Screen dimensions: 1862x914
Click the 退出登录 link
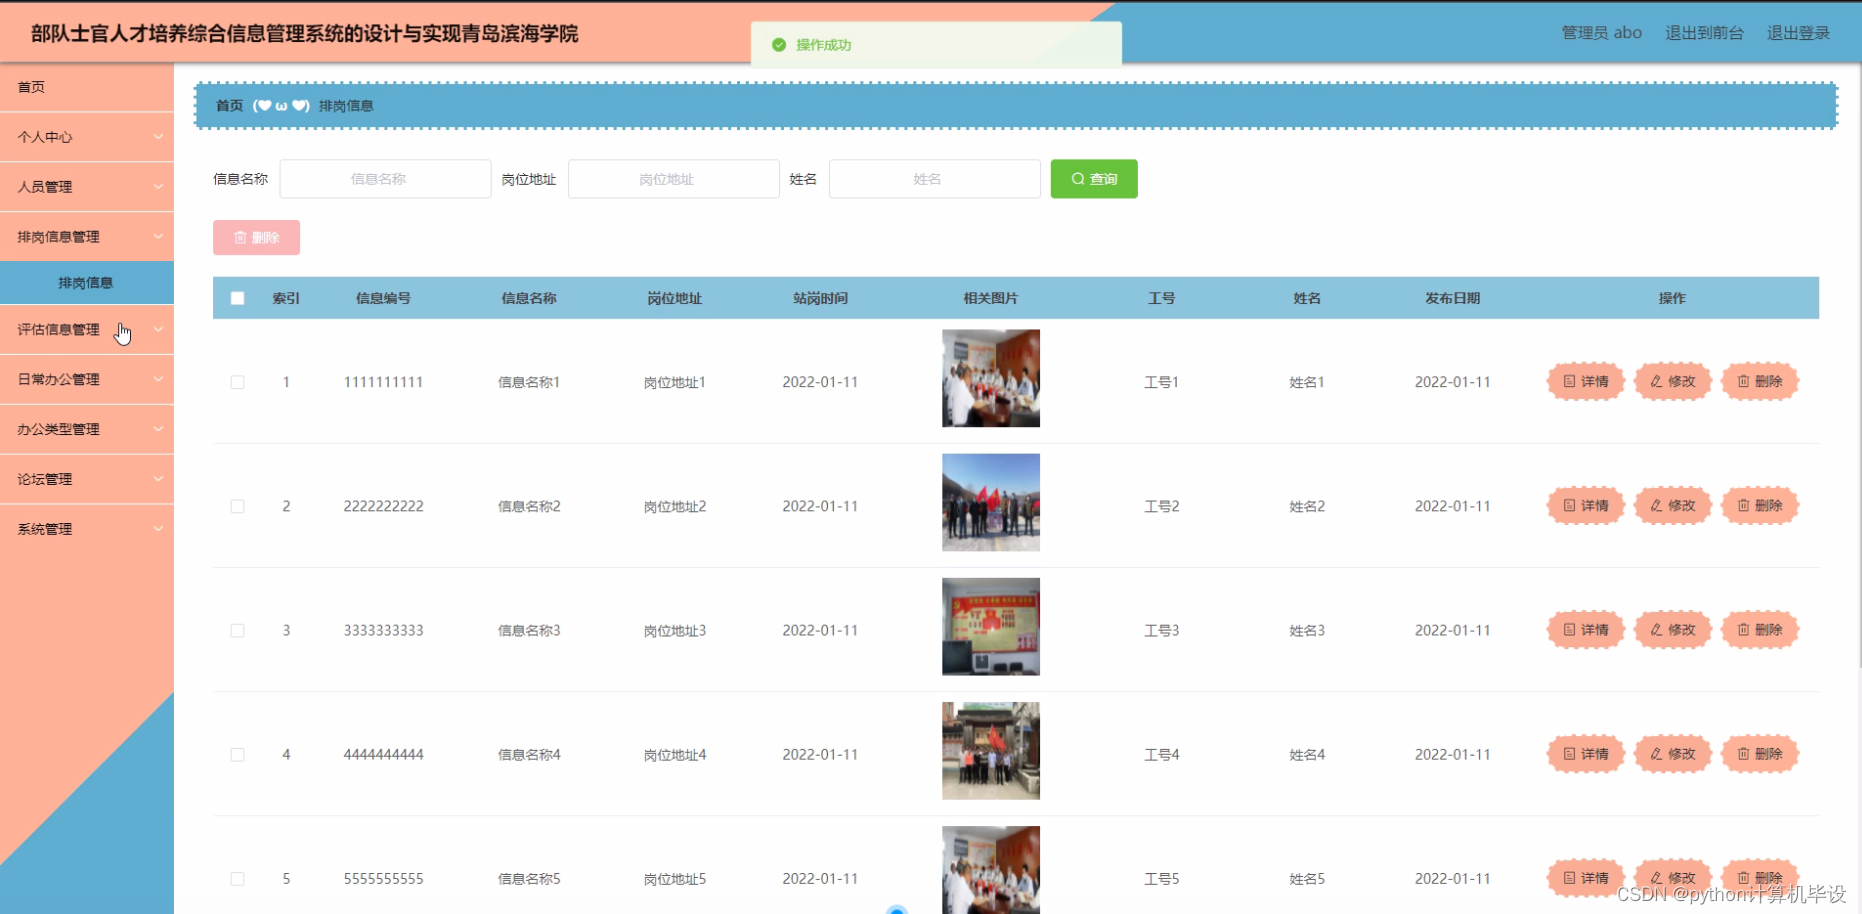click(x=1797, y=32)
